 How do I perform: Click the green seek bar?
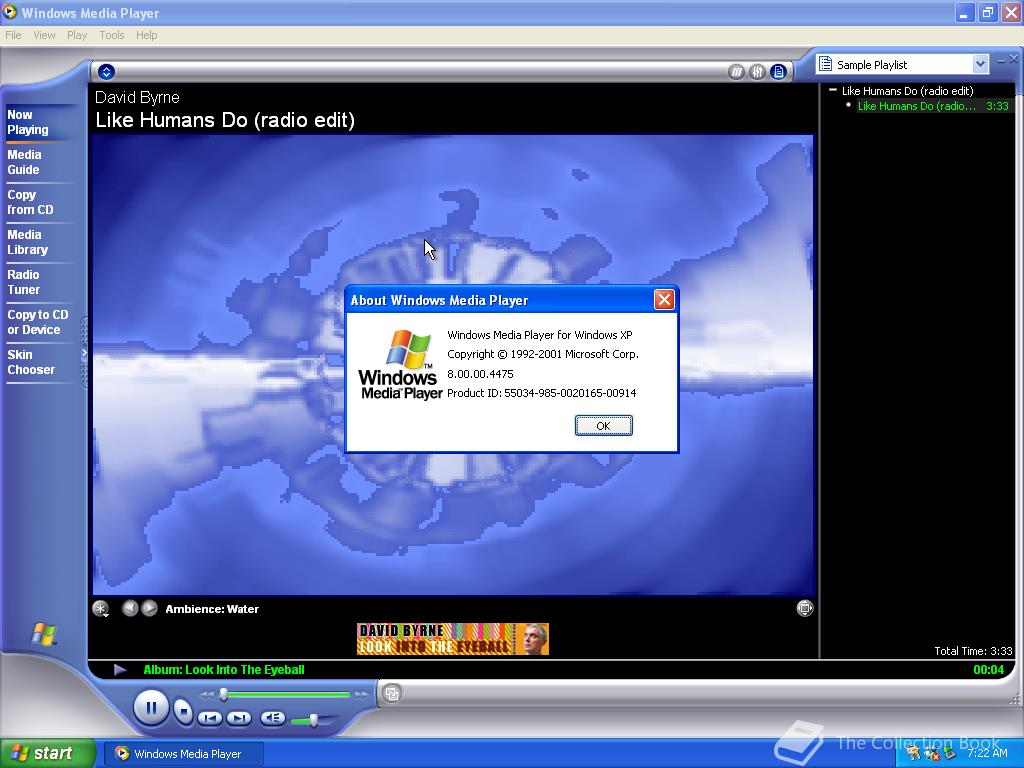(287, 695)
